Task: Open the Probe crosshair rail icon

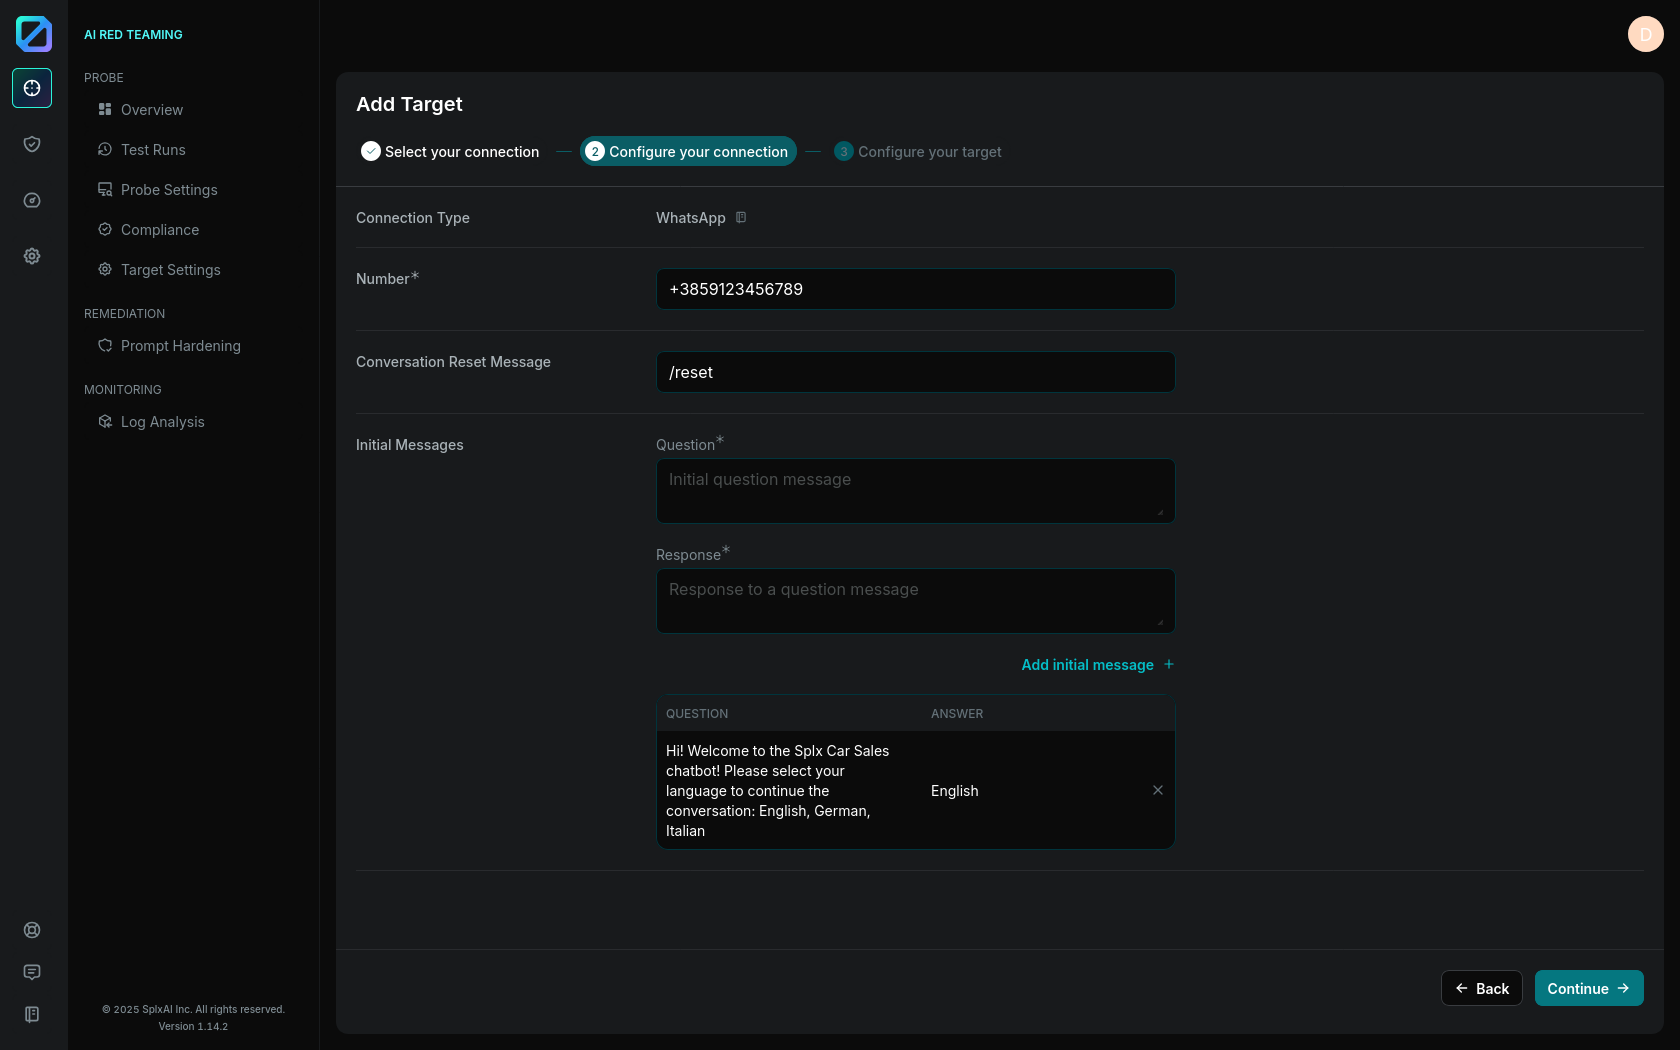Action: (32, 88)
